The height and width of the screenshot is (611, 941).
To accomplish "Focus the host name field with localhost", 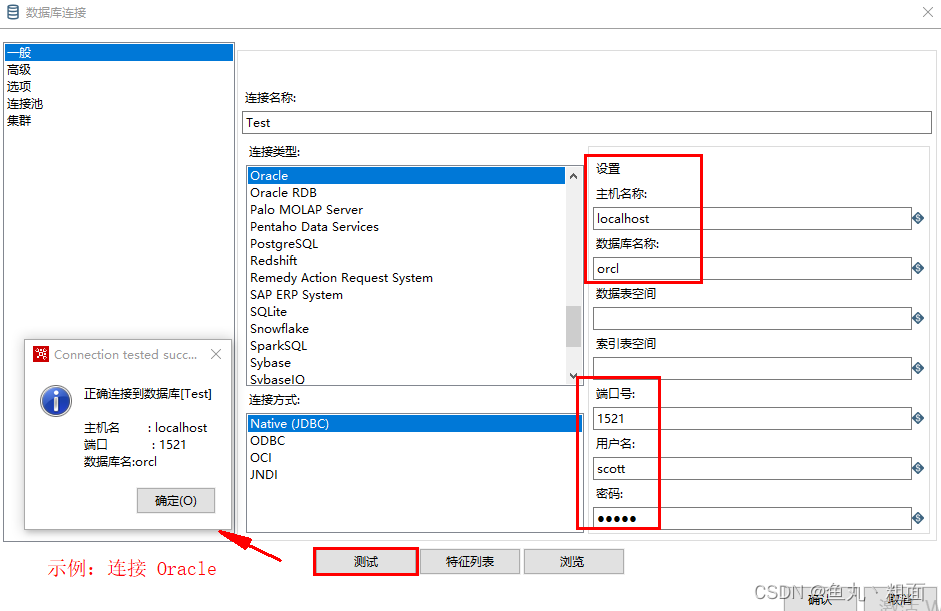I will pyautogui.click(x=752, y=218).
